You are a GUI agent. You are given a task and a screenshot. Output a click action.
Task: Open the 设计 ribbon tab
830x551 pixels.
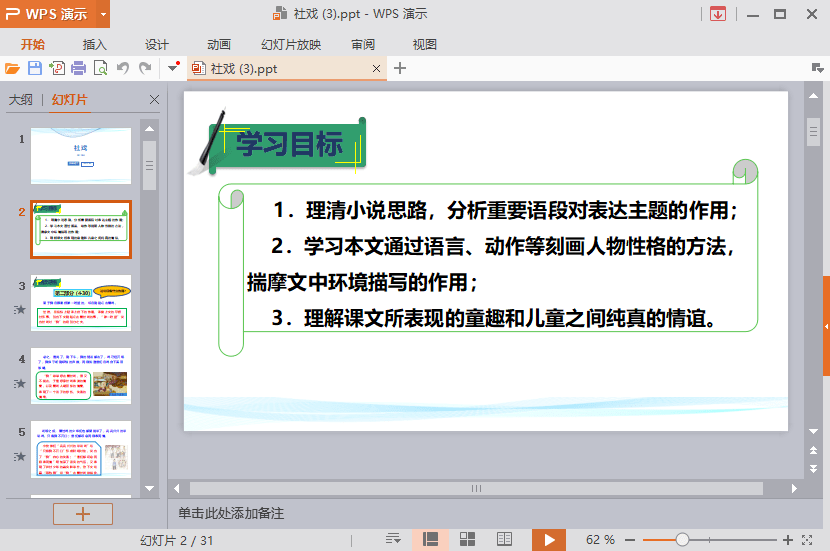click(157, 44)
